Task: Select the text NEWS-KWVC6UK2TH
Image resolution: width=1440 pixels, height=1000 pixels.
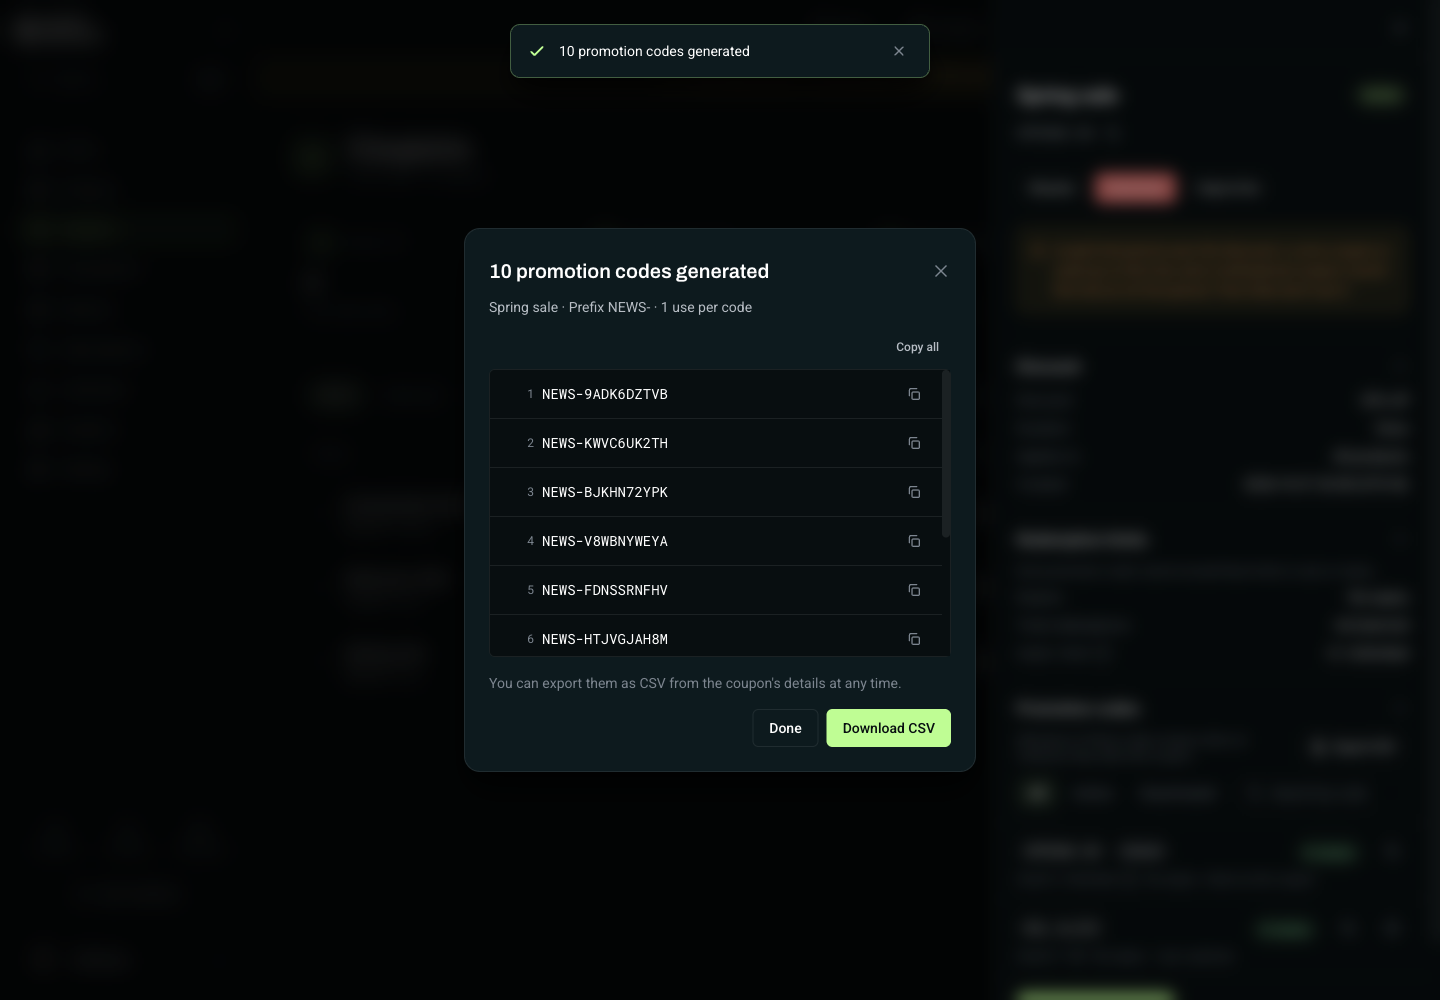Action: pos(605,443)
